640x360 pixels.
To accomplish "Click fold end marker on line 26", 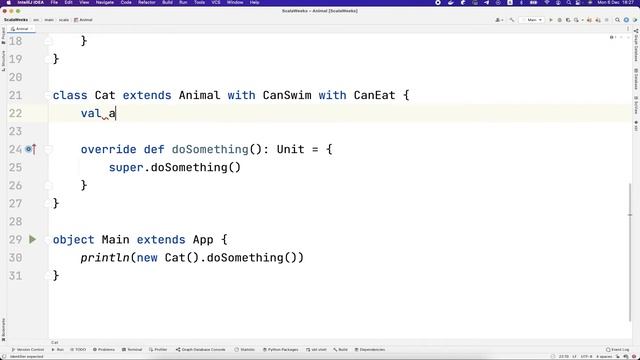I will click(48, 186).
